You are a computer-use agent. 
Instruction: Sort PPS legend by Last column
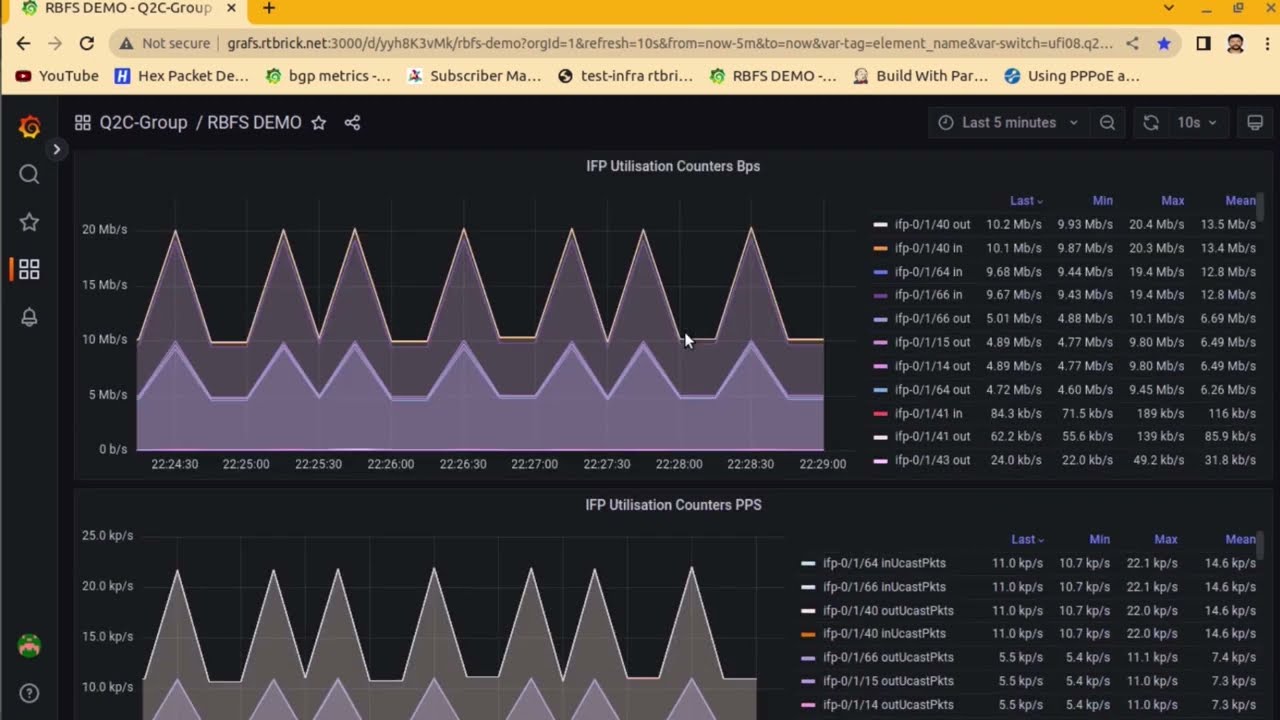[1027, 540]
